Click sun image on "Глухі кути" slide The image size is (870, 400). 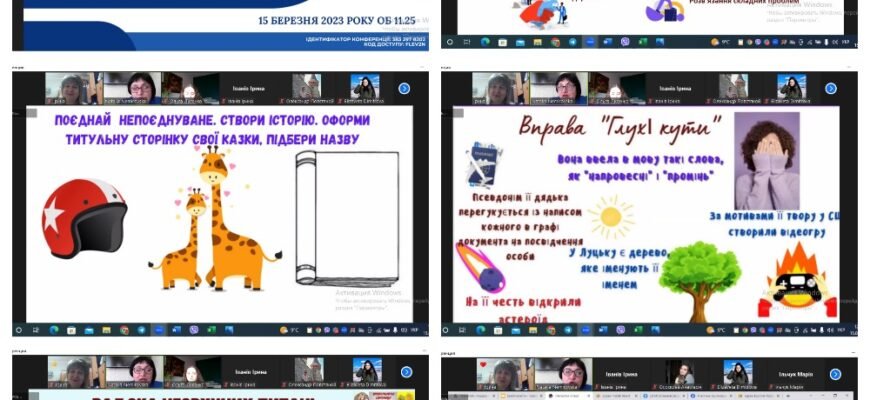click(611, 216)
